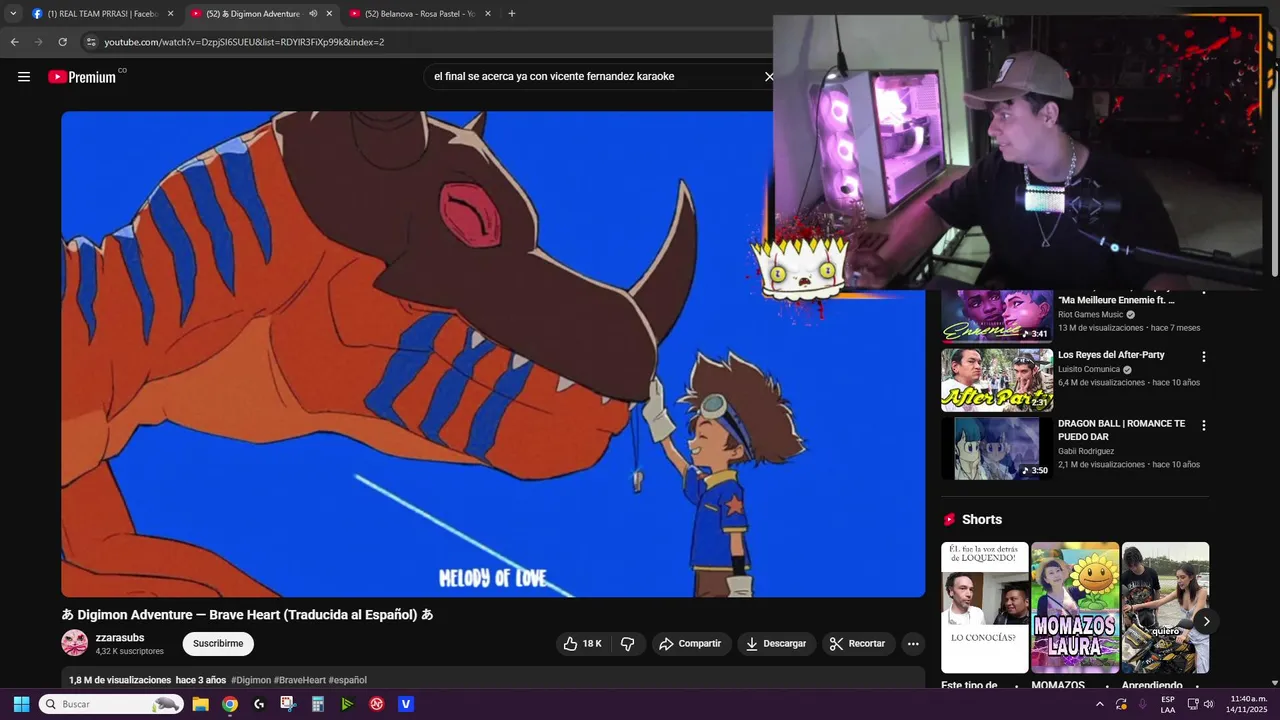Open Google Chrome taskbar icon

pyautogui.click(x=230, y=704)
